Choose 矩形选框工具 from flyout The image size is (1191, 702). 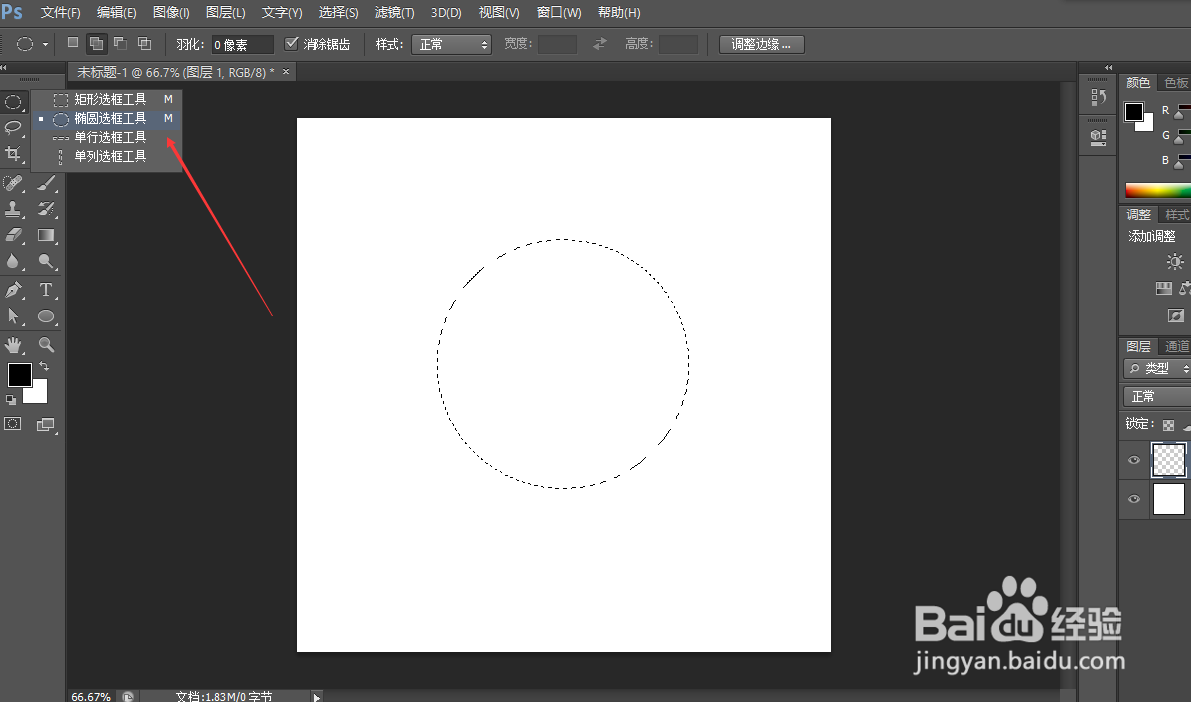pos(109,100)
